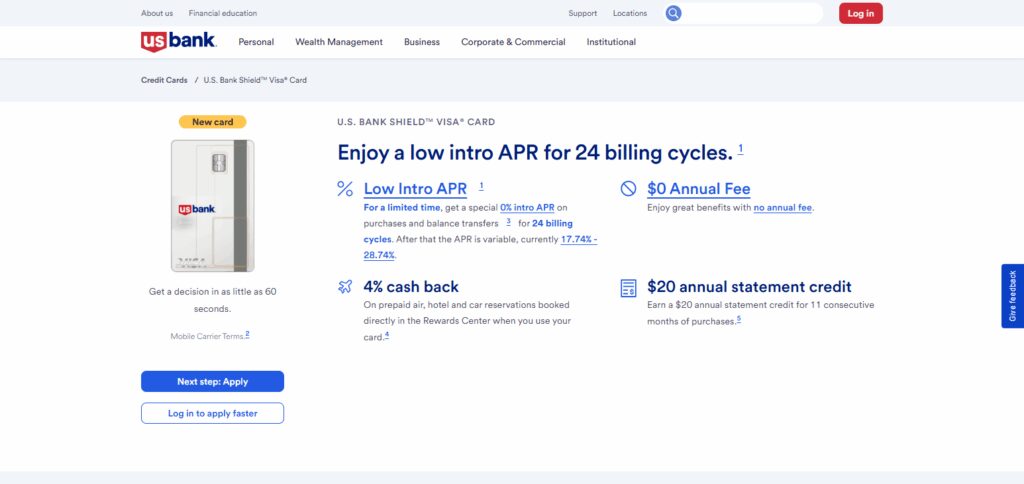Click the Next step: Apply button
The width and height of the screenshot is (1024, 484).
coord(212,381)
